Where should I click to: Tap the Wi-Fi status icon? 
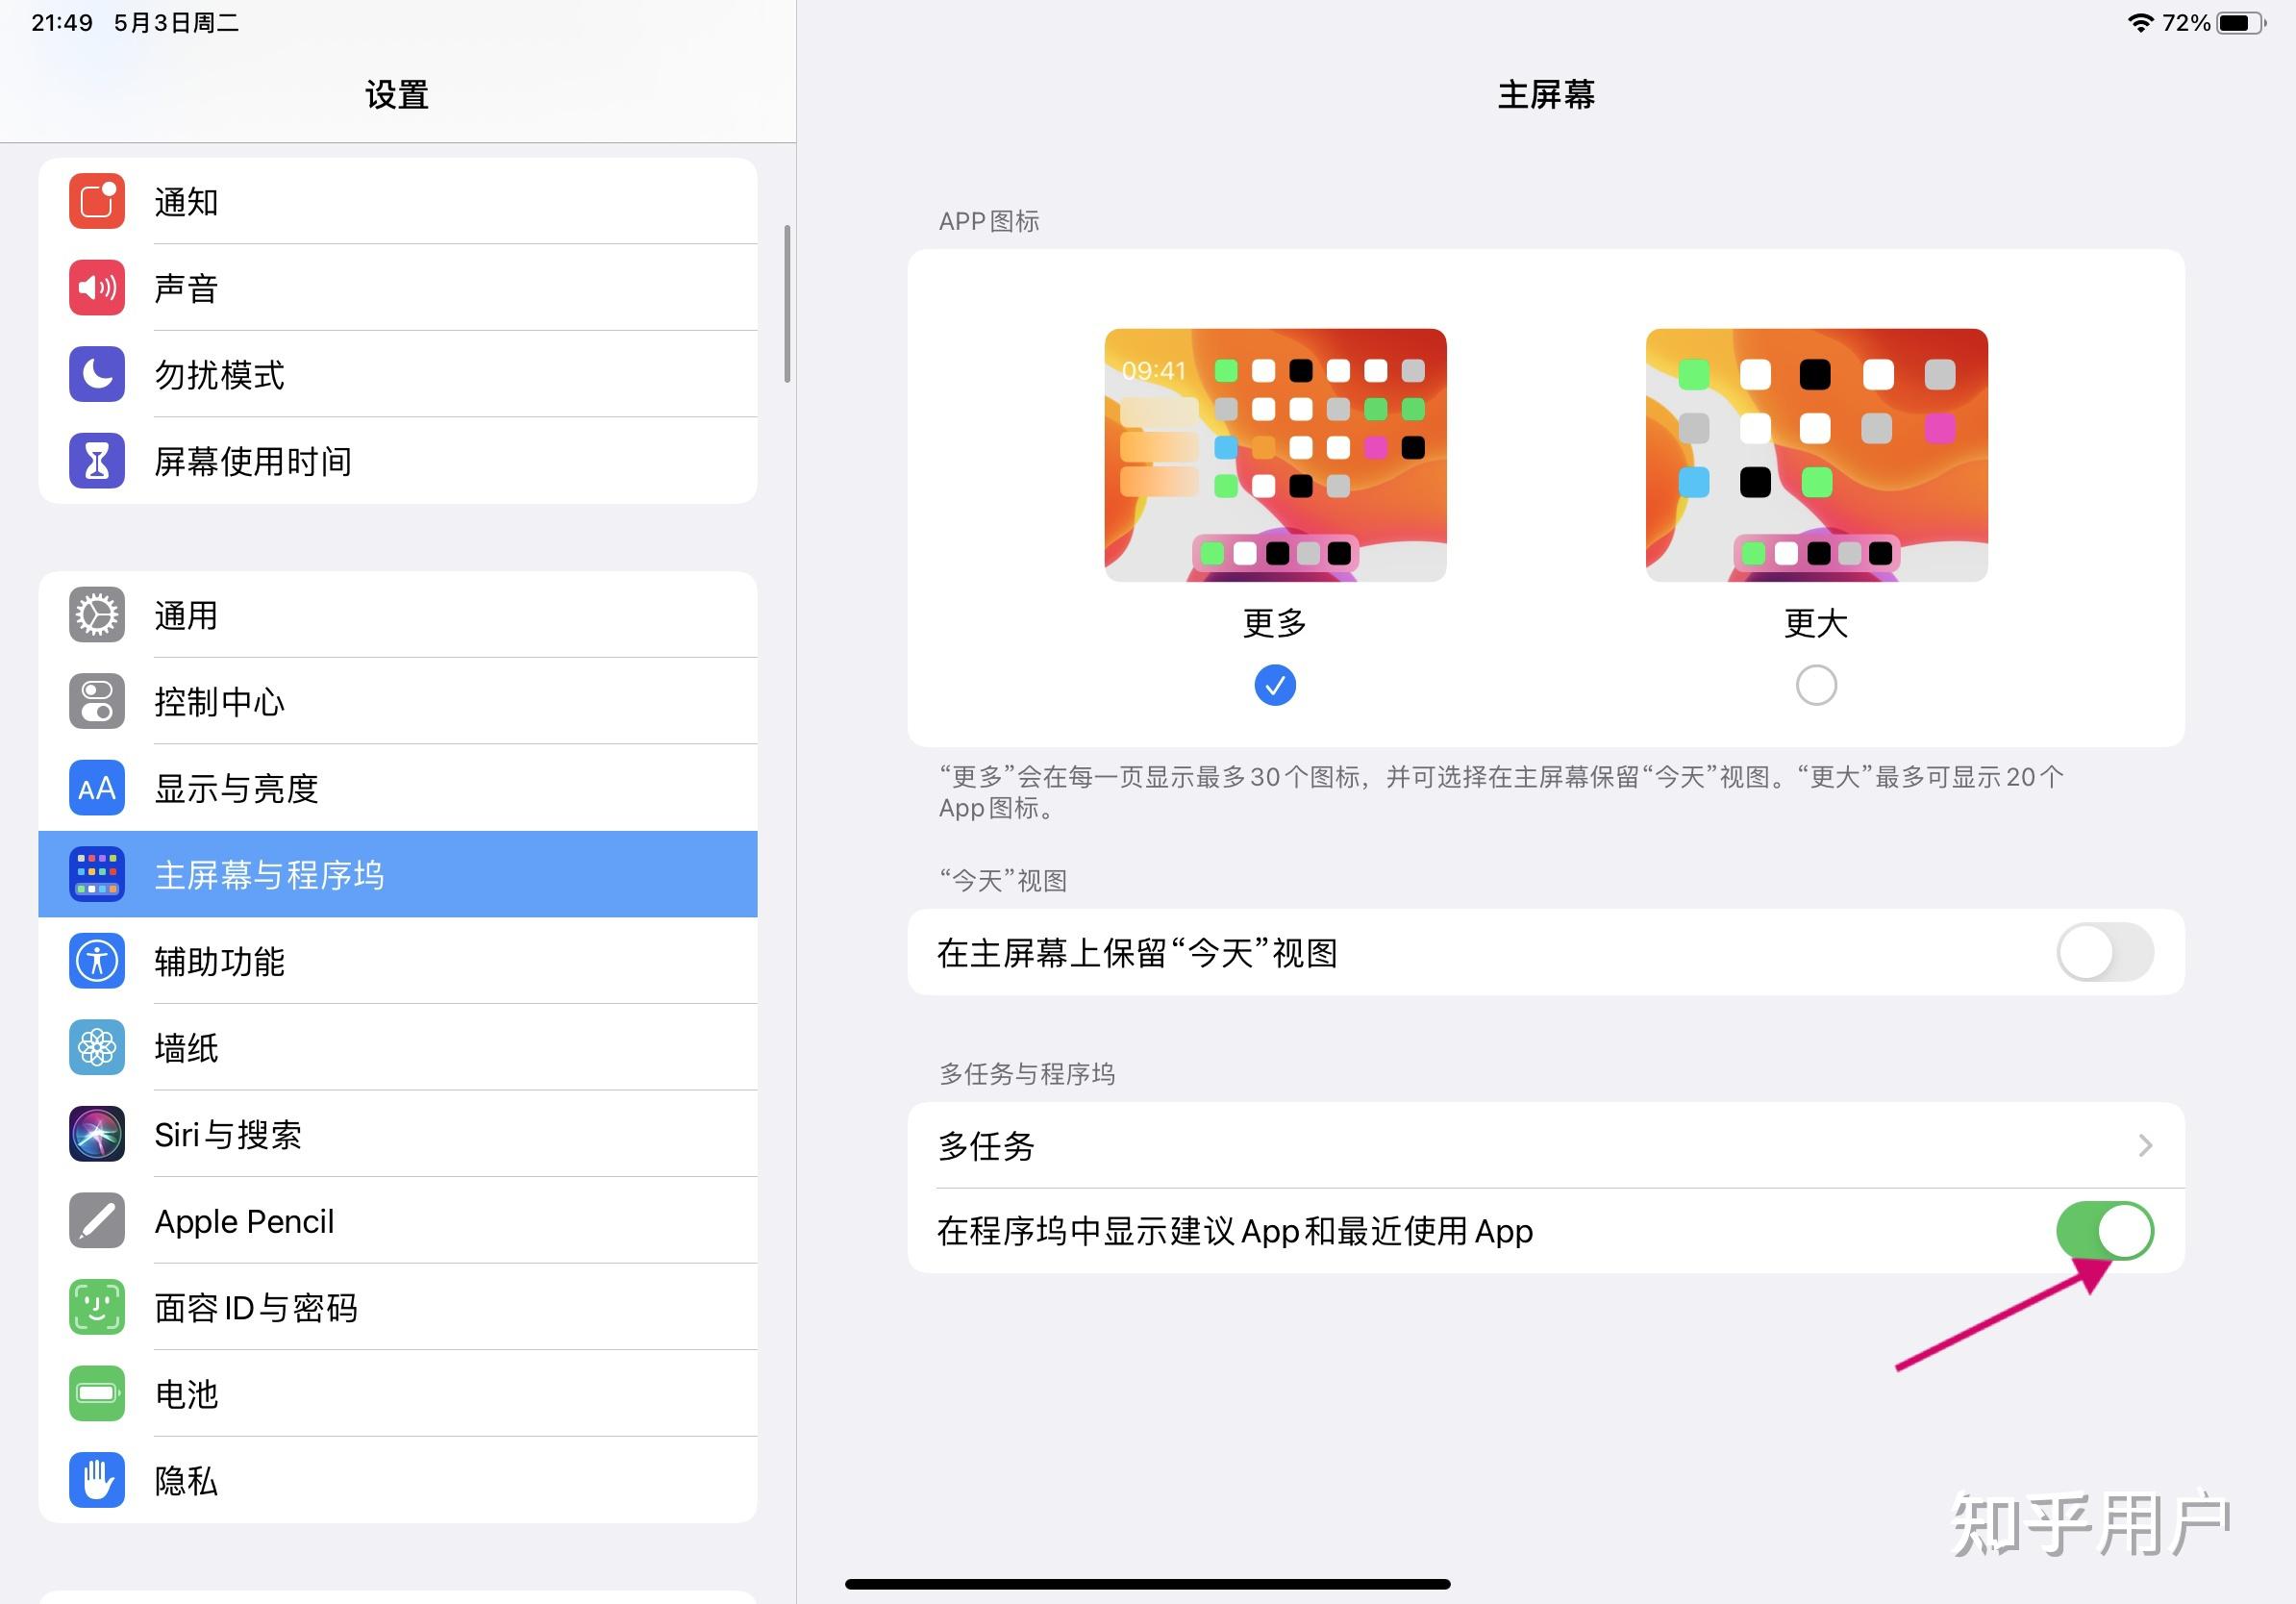tap(2140, 22)
